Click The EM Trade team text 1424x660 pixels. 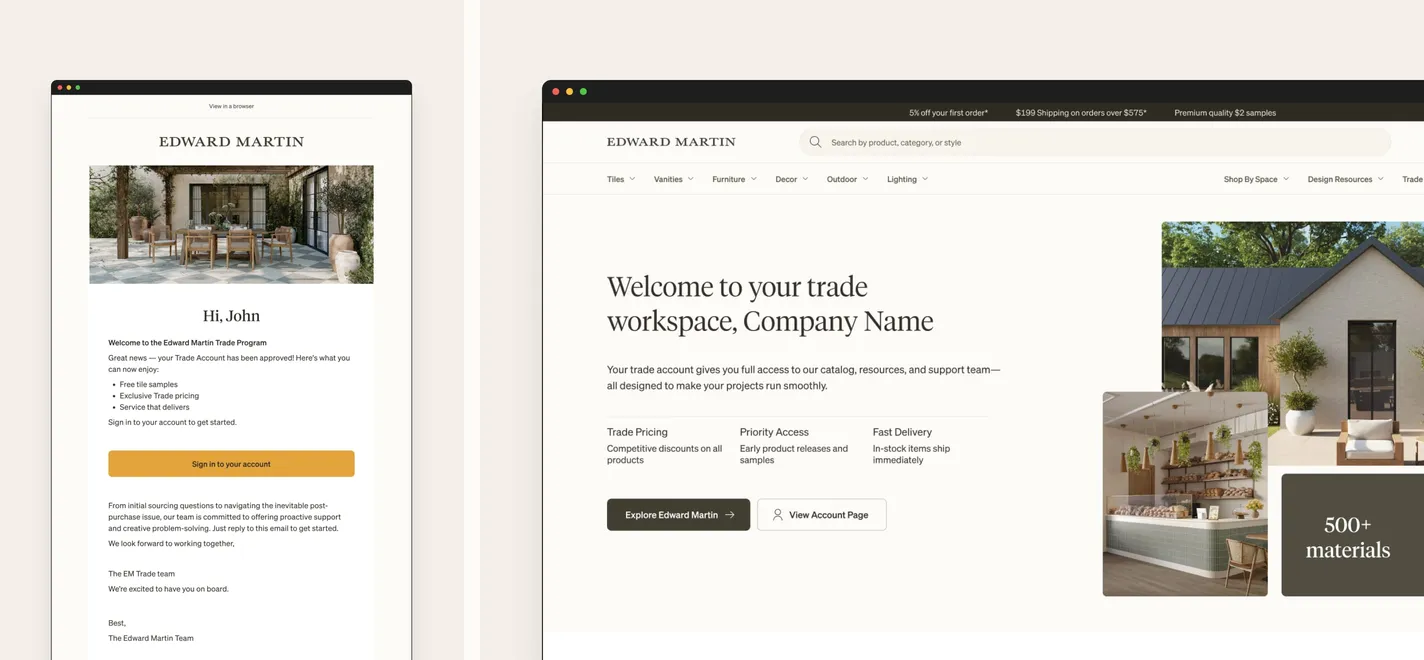141,574
